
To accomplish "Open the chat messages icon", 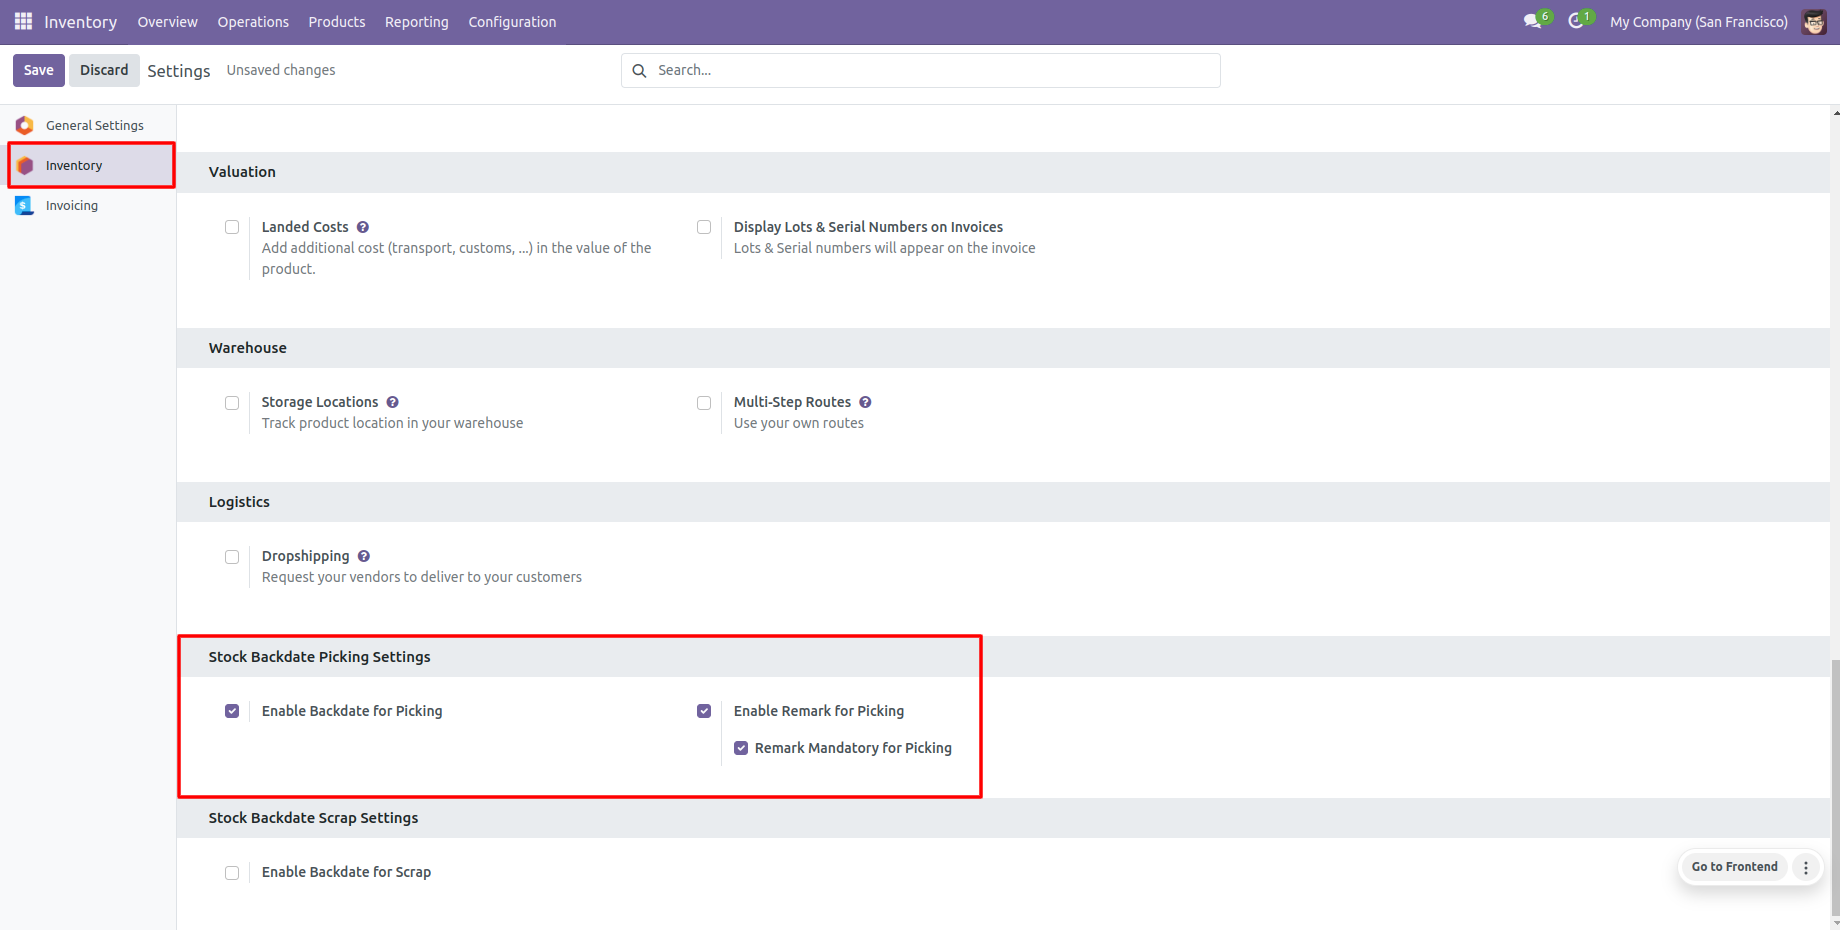I will (x=1532, y=21).
